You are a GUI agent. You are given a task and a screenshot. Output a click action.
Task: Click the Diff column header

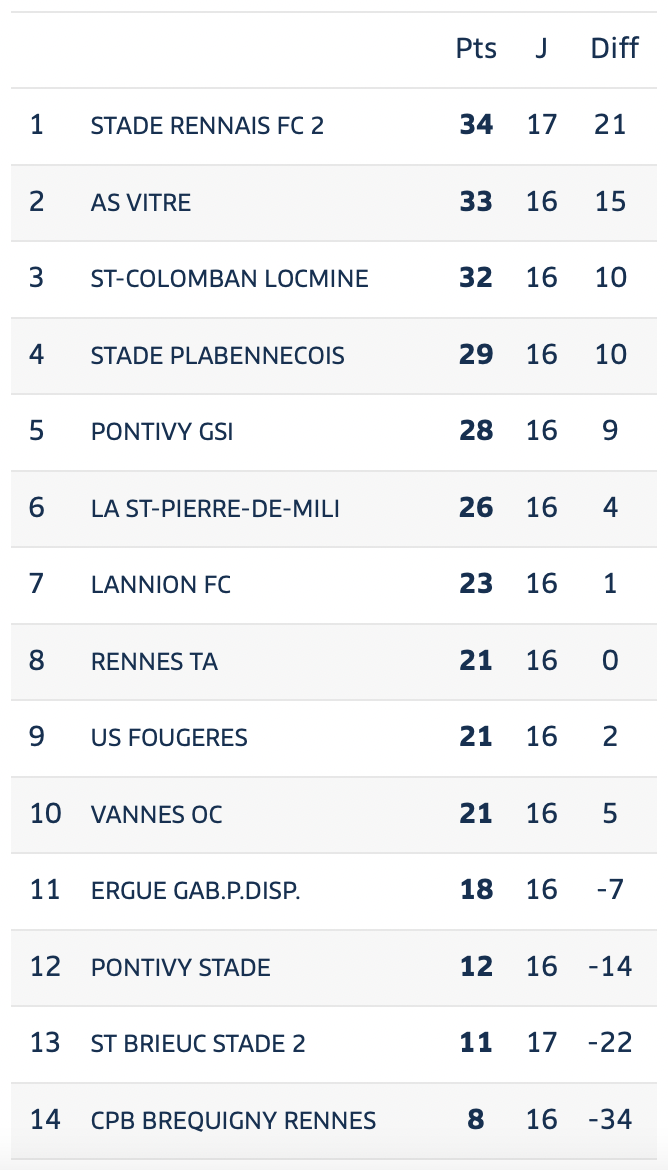click(614, 49)
